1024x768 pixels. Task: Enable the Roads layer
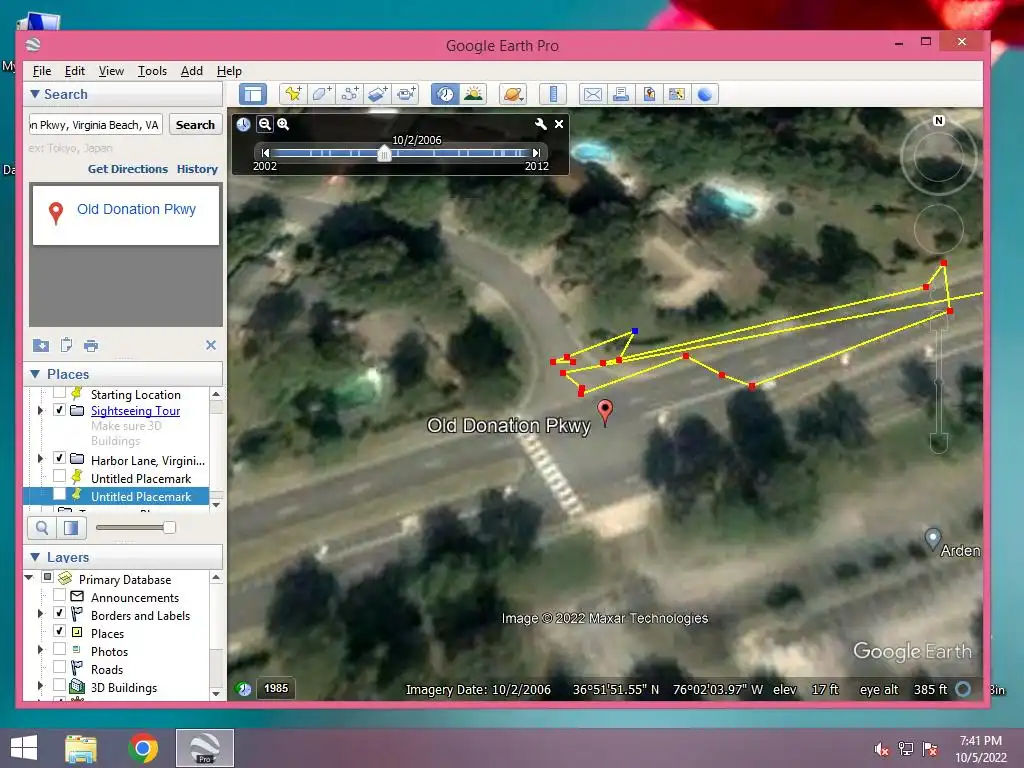click(59, 667)
